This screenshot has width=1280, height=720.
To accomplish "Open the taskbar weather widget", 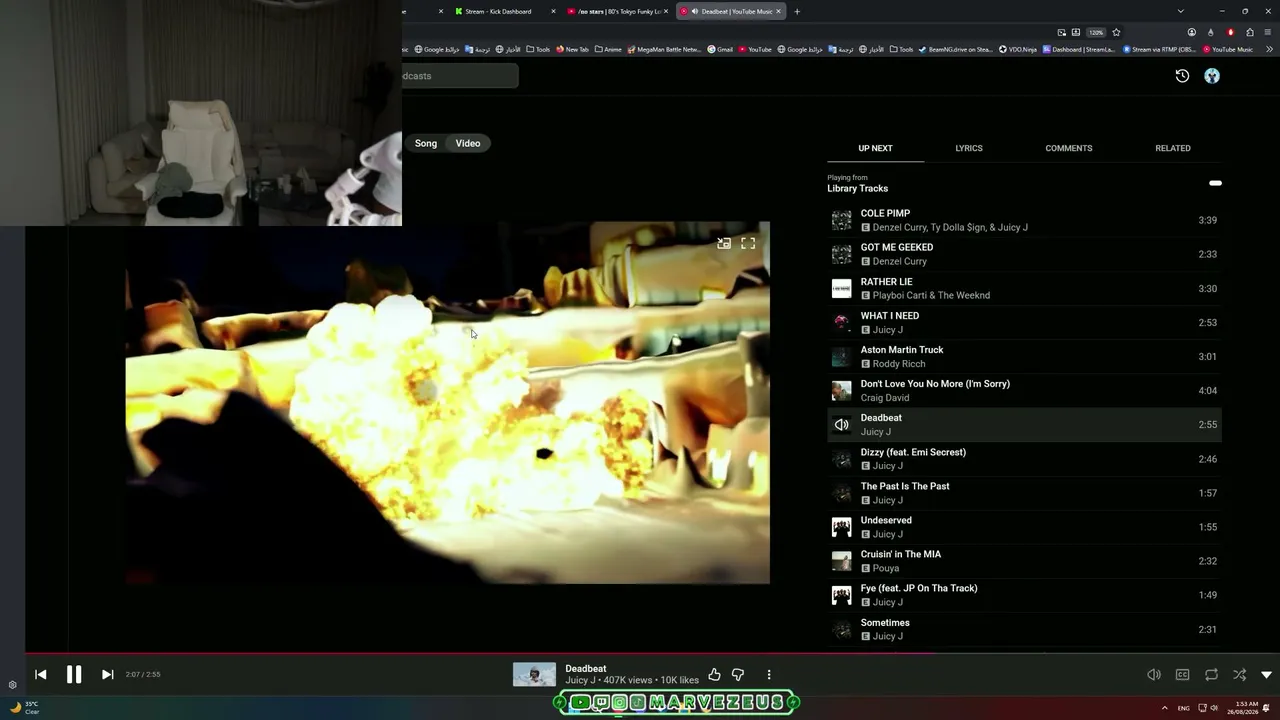I will click(24, 707).
